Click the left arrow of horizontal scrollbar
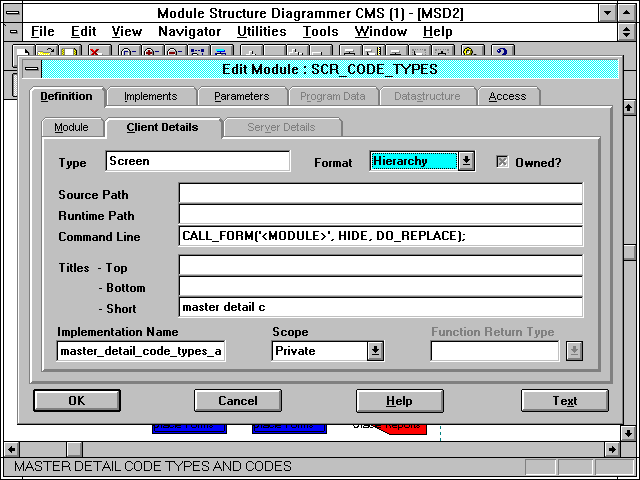Image resolution: width=640 pixels, height=480 pixels. (11, 448)
